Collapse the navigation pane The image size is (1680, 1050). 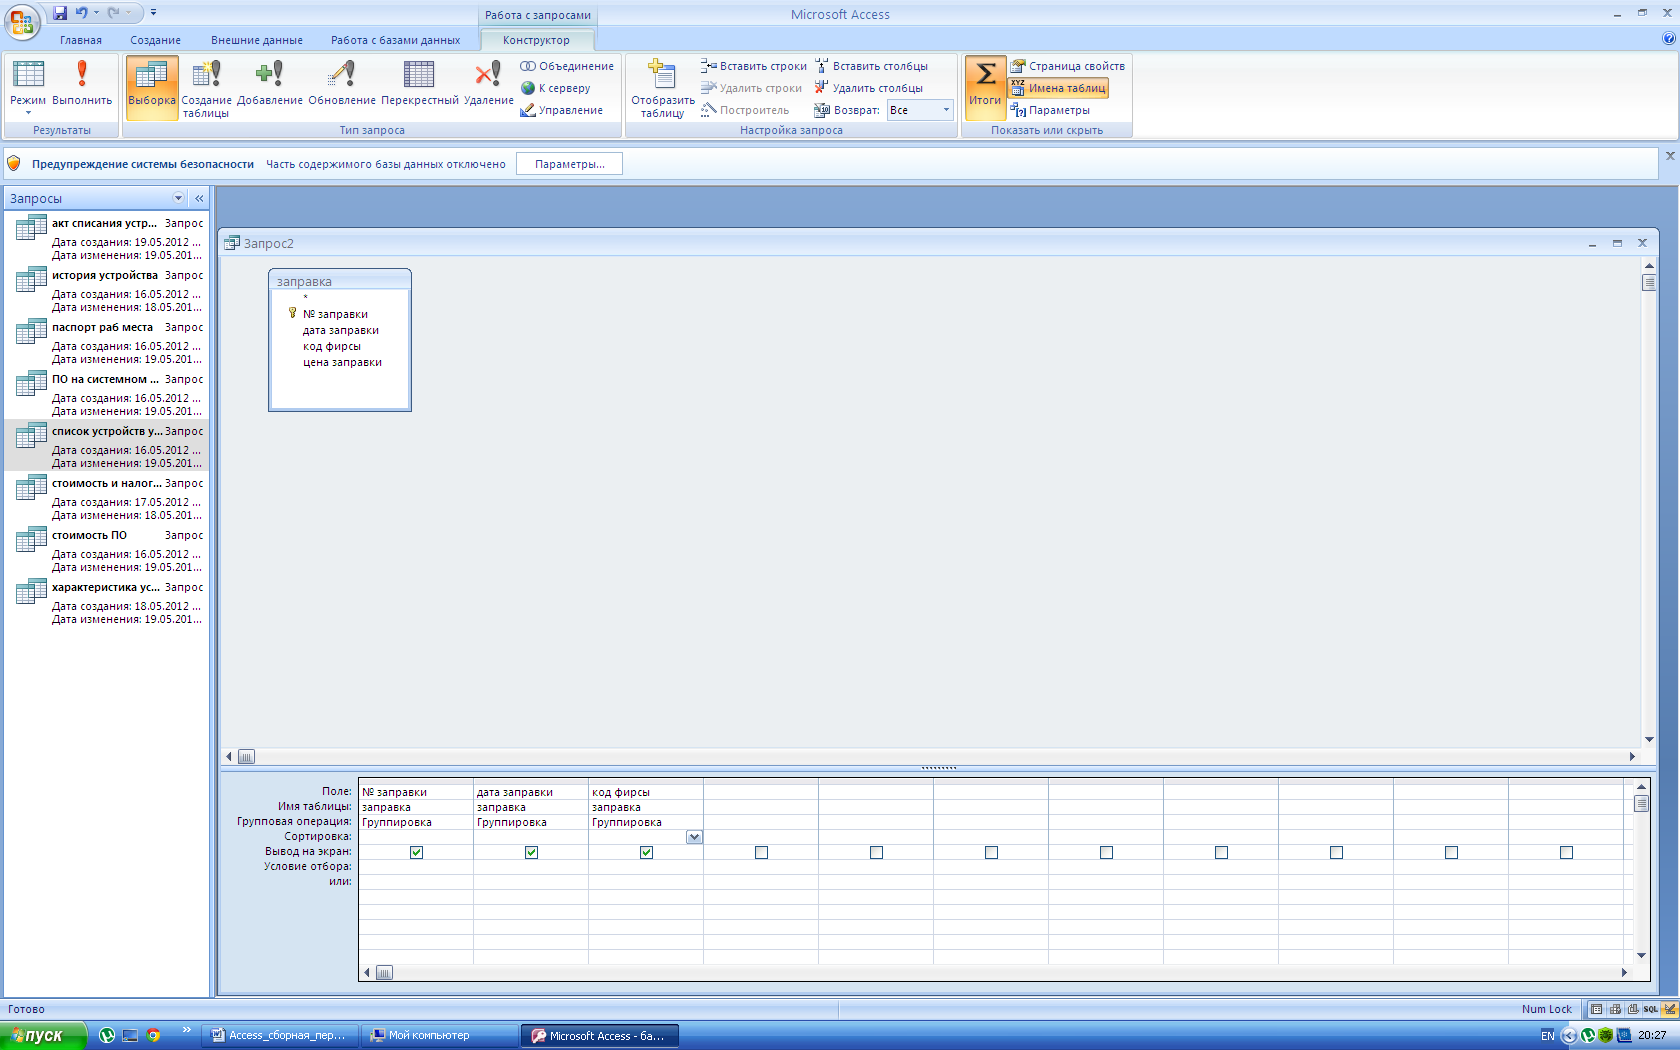tap(199, 198)
